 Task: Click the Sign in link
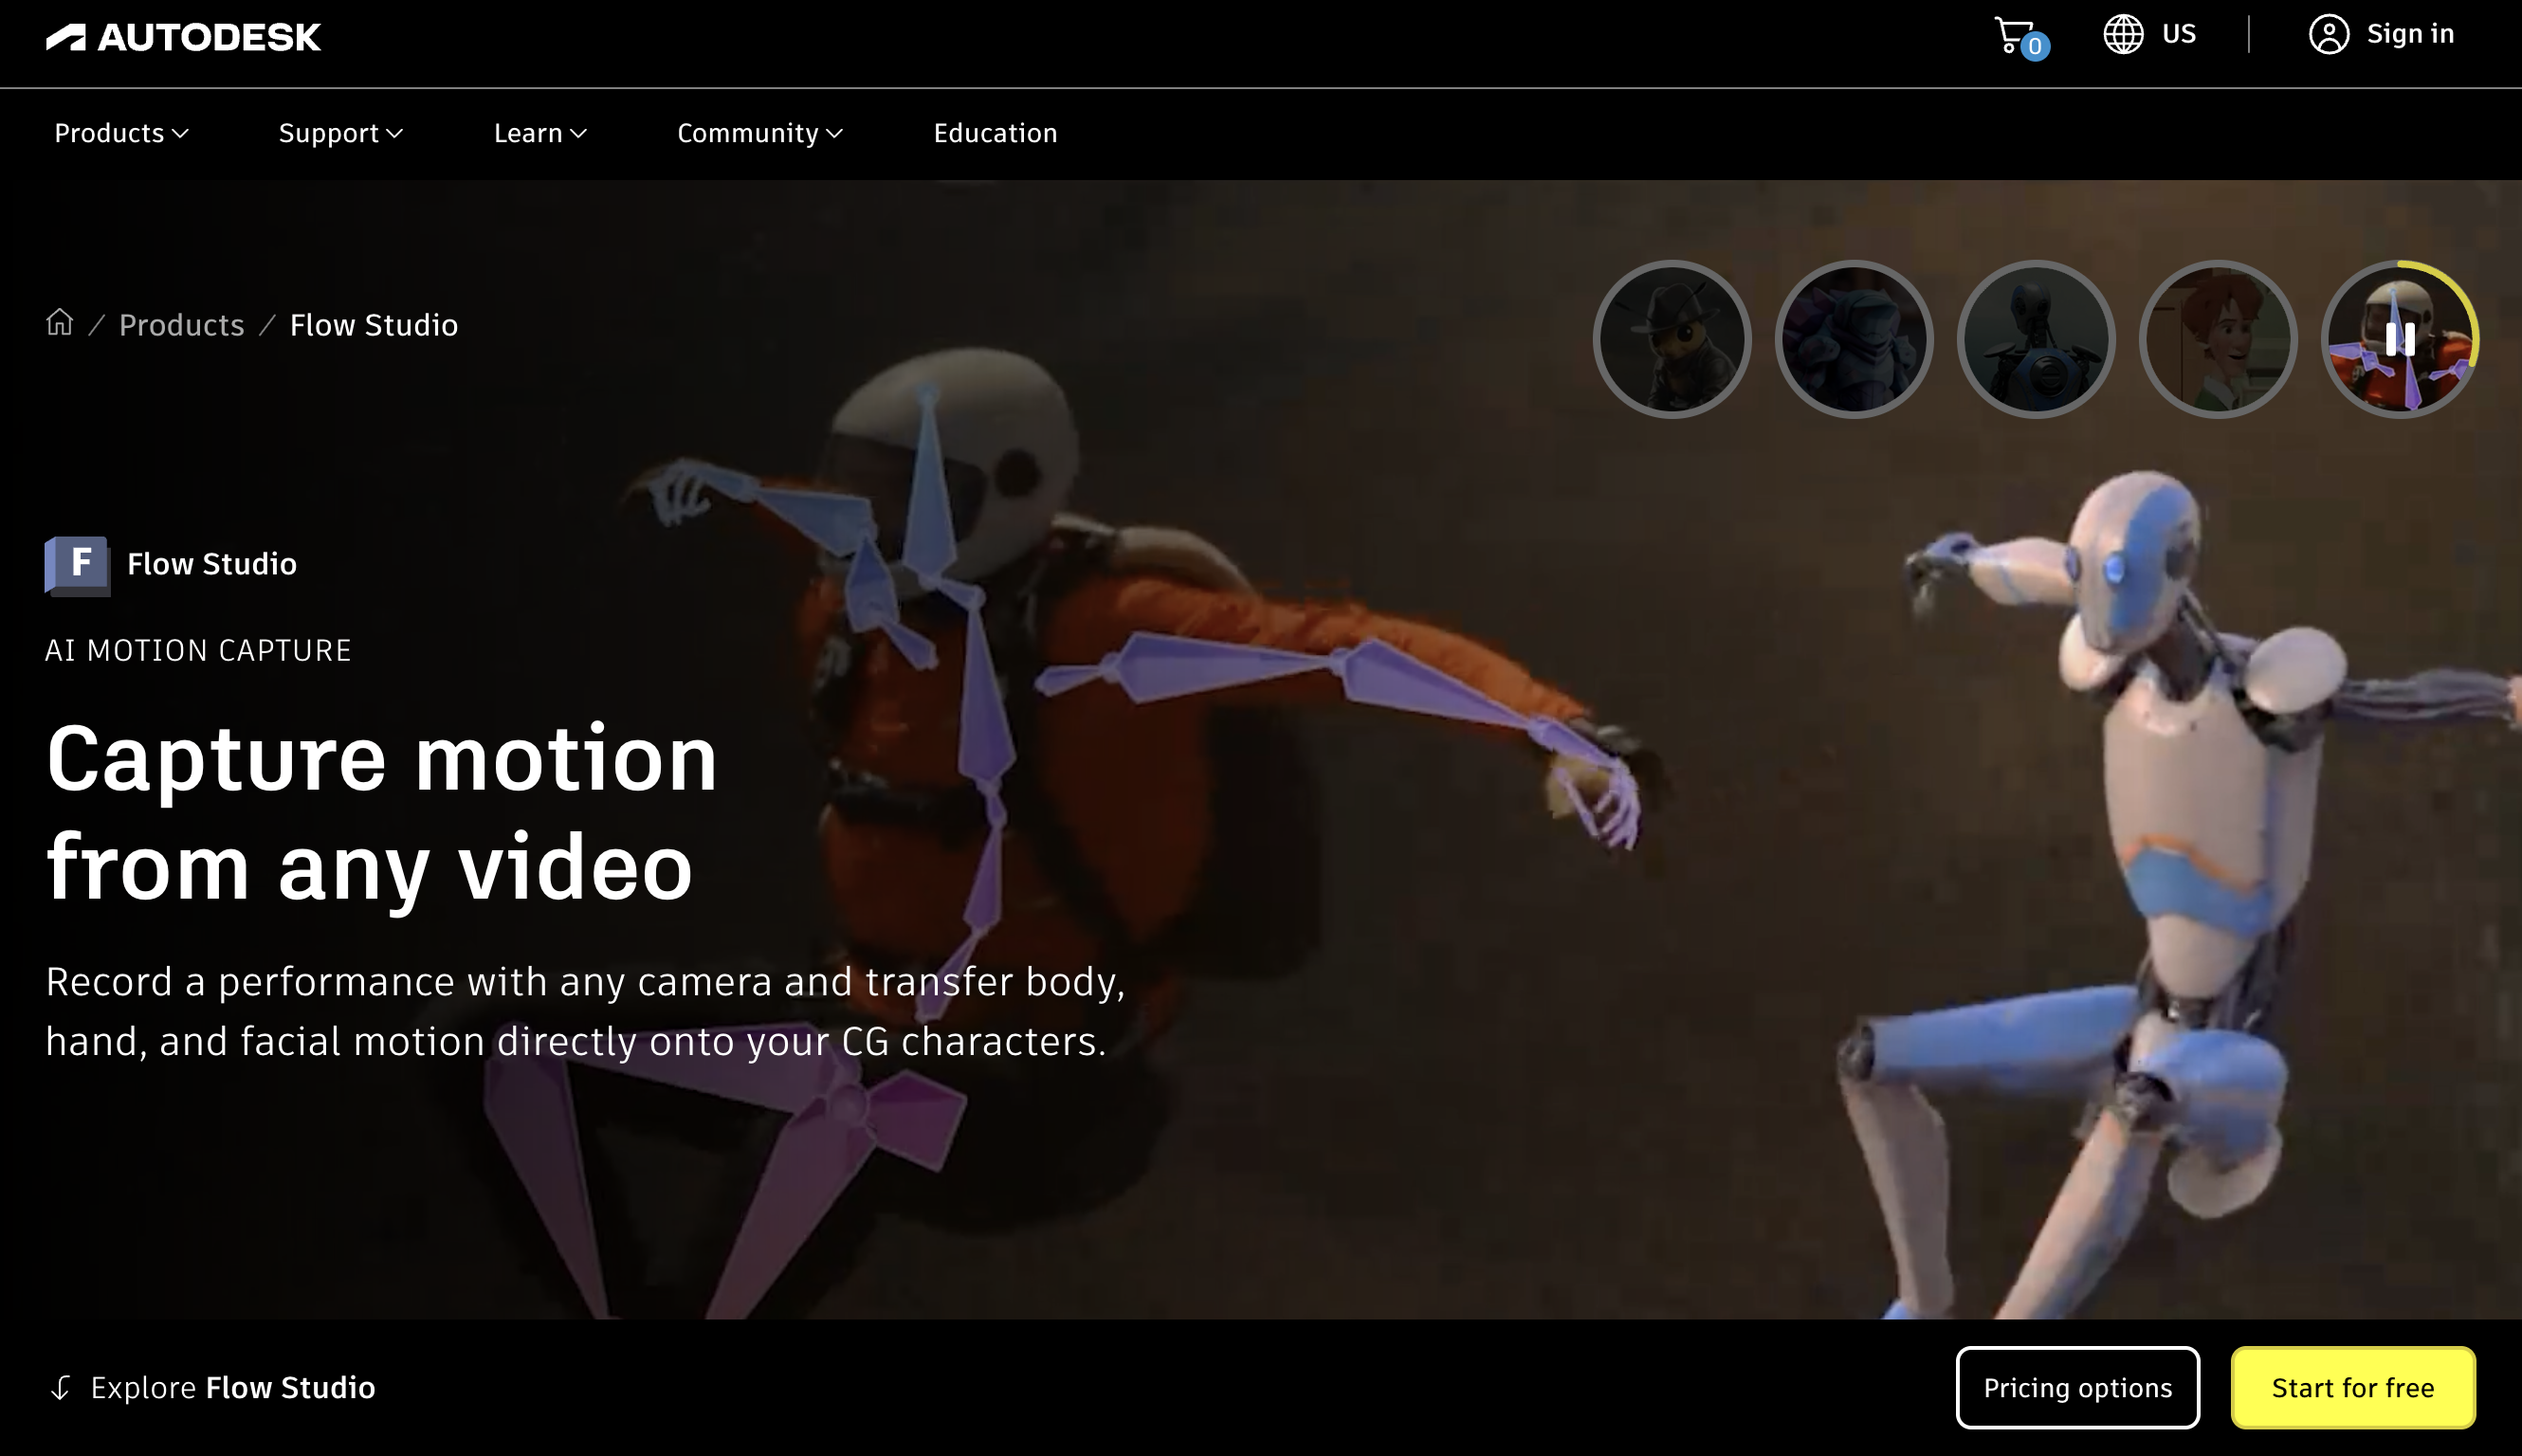coord(2410,34)
